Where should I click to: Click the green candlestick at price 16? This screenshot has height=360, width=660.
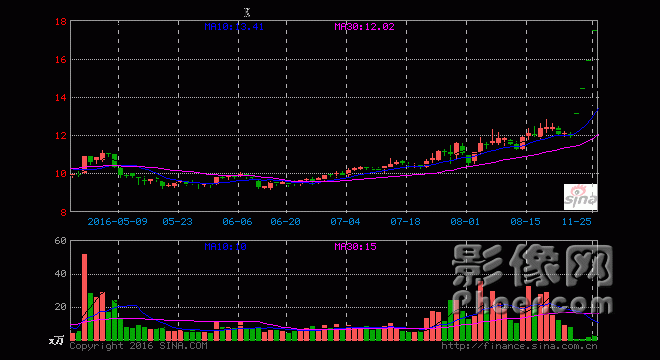click(589, 60)
